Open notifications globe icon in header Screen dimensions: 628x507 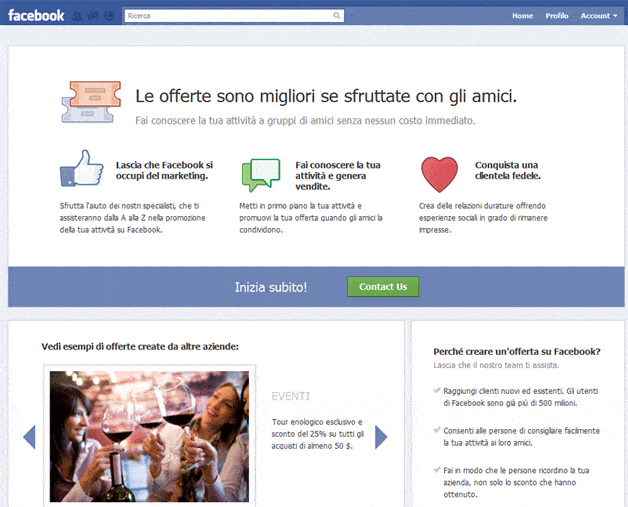coord(109,16)
